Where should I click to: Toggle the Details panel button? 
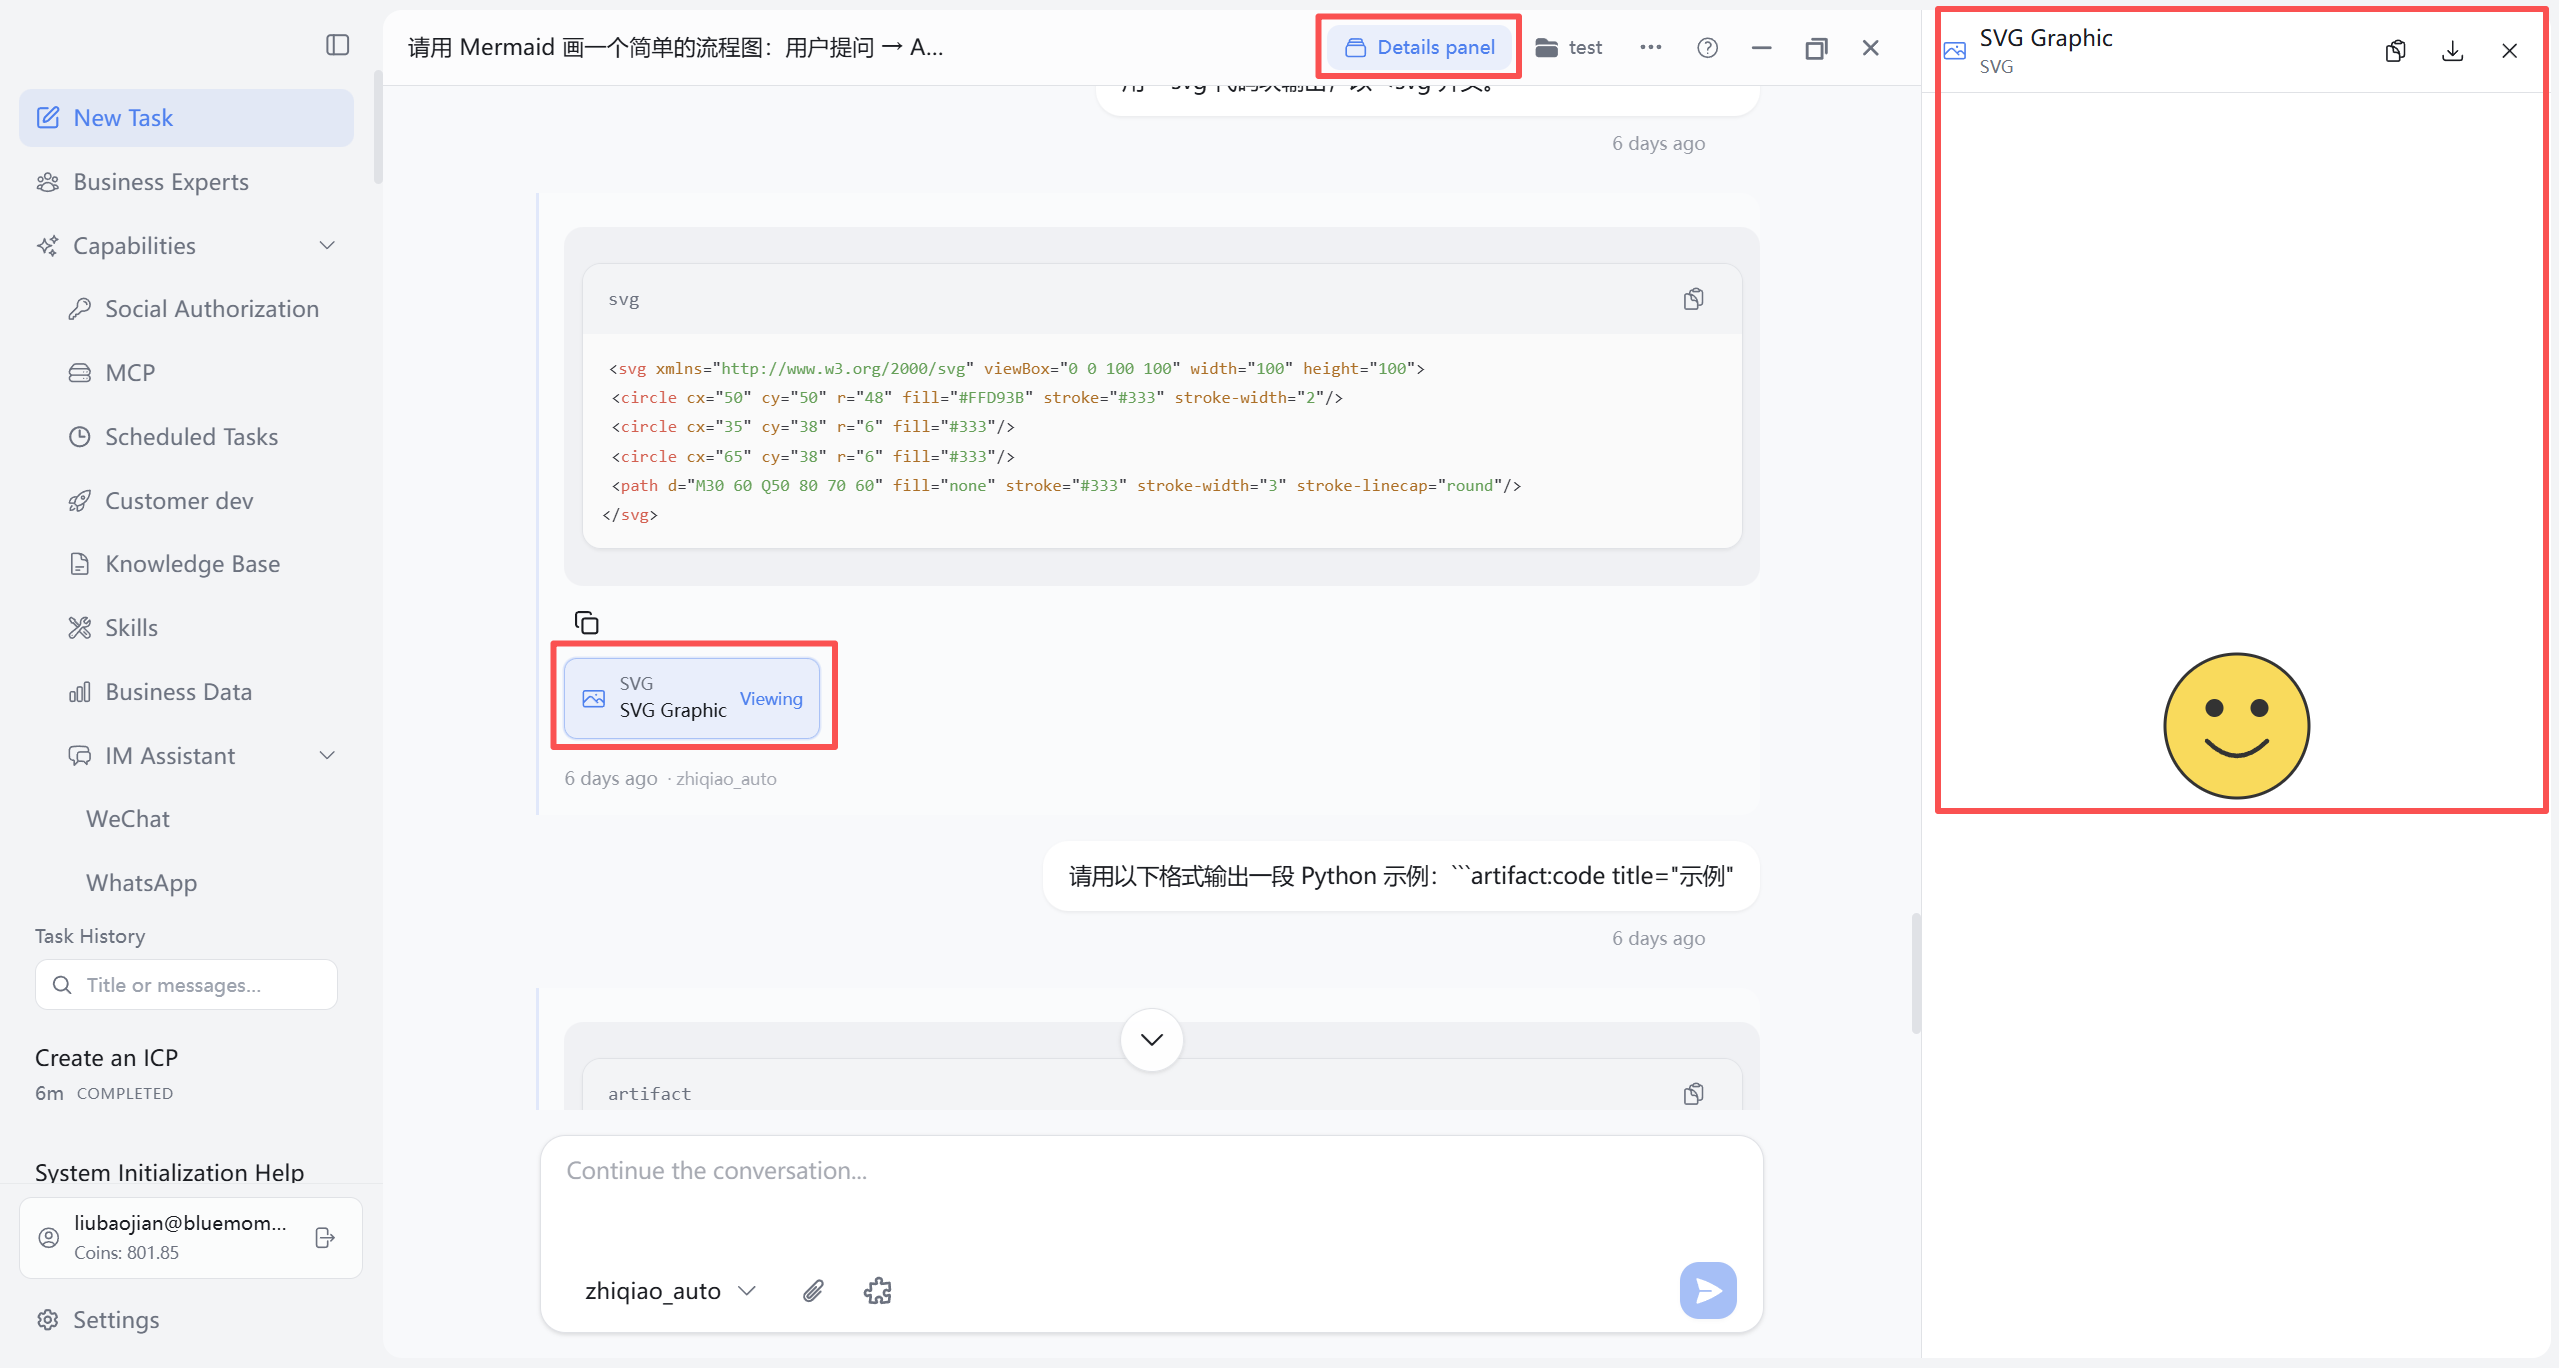click(1419, 47)
